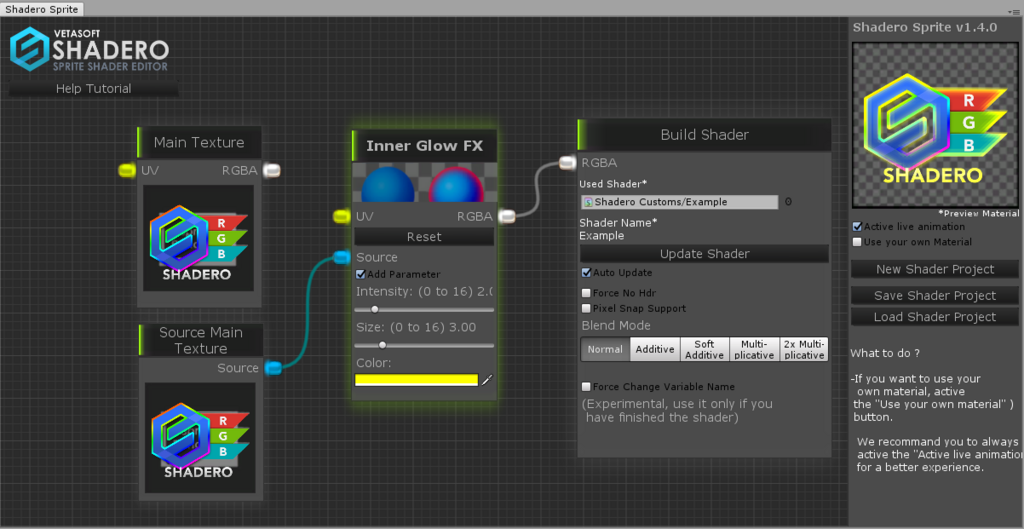The image size is (1024, 529).
Task: Select Multiplicative blend mode
Action: tap(754, 349)
